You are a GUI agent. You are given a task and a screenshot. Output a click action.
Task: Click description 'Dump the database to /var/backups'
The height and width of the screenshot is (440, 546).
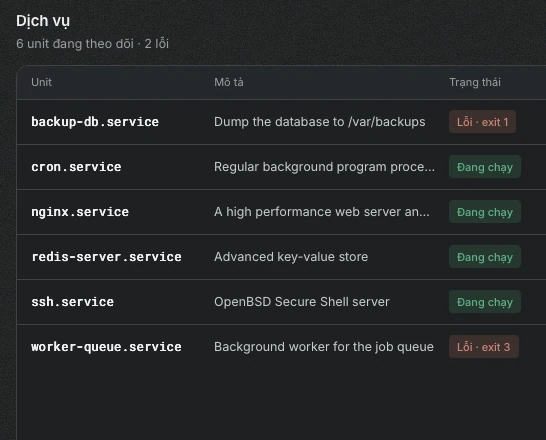(x=320, y=122)
